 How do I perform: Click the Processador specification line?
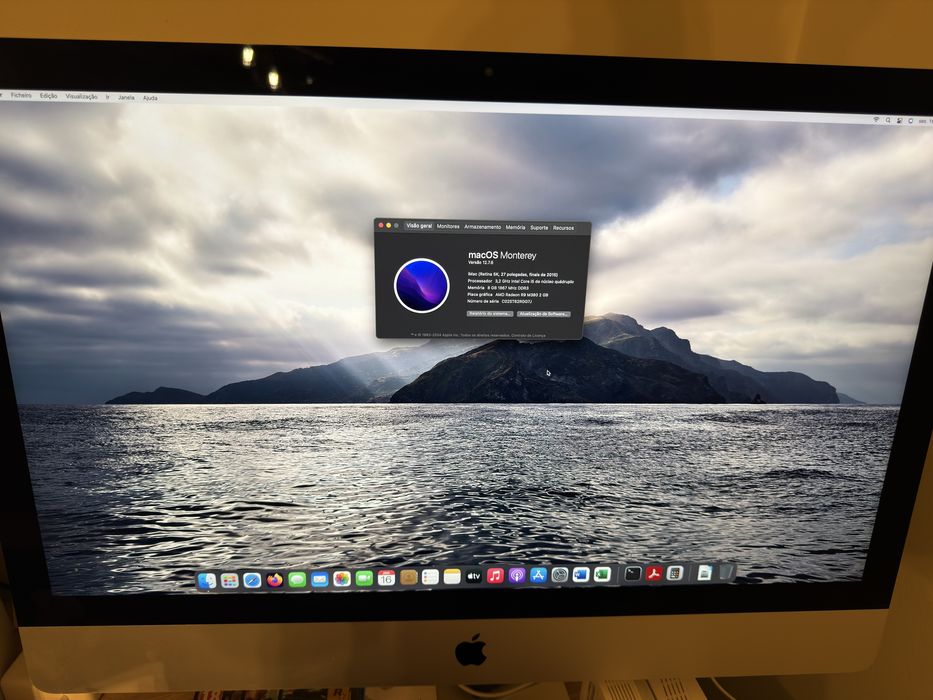coord(521,281)
